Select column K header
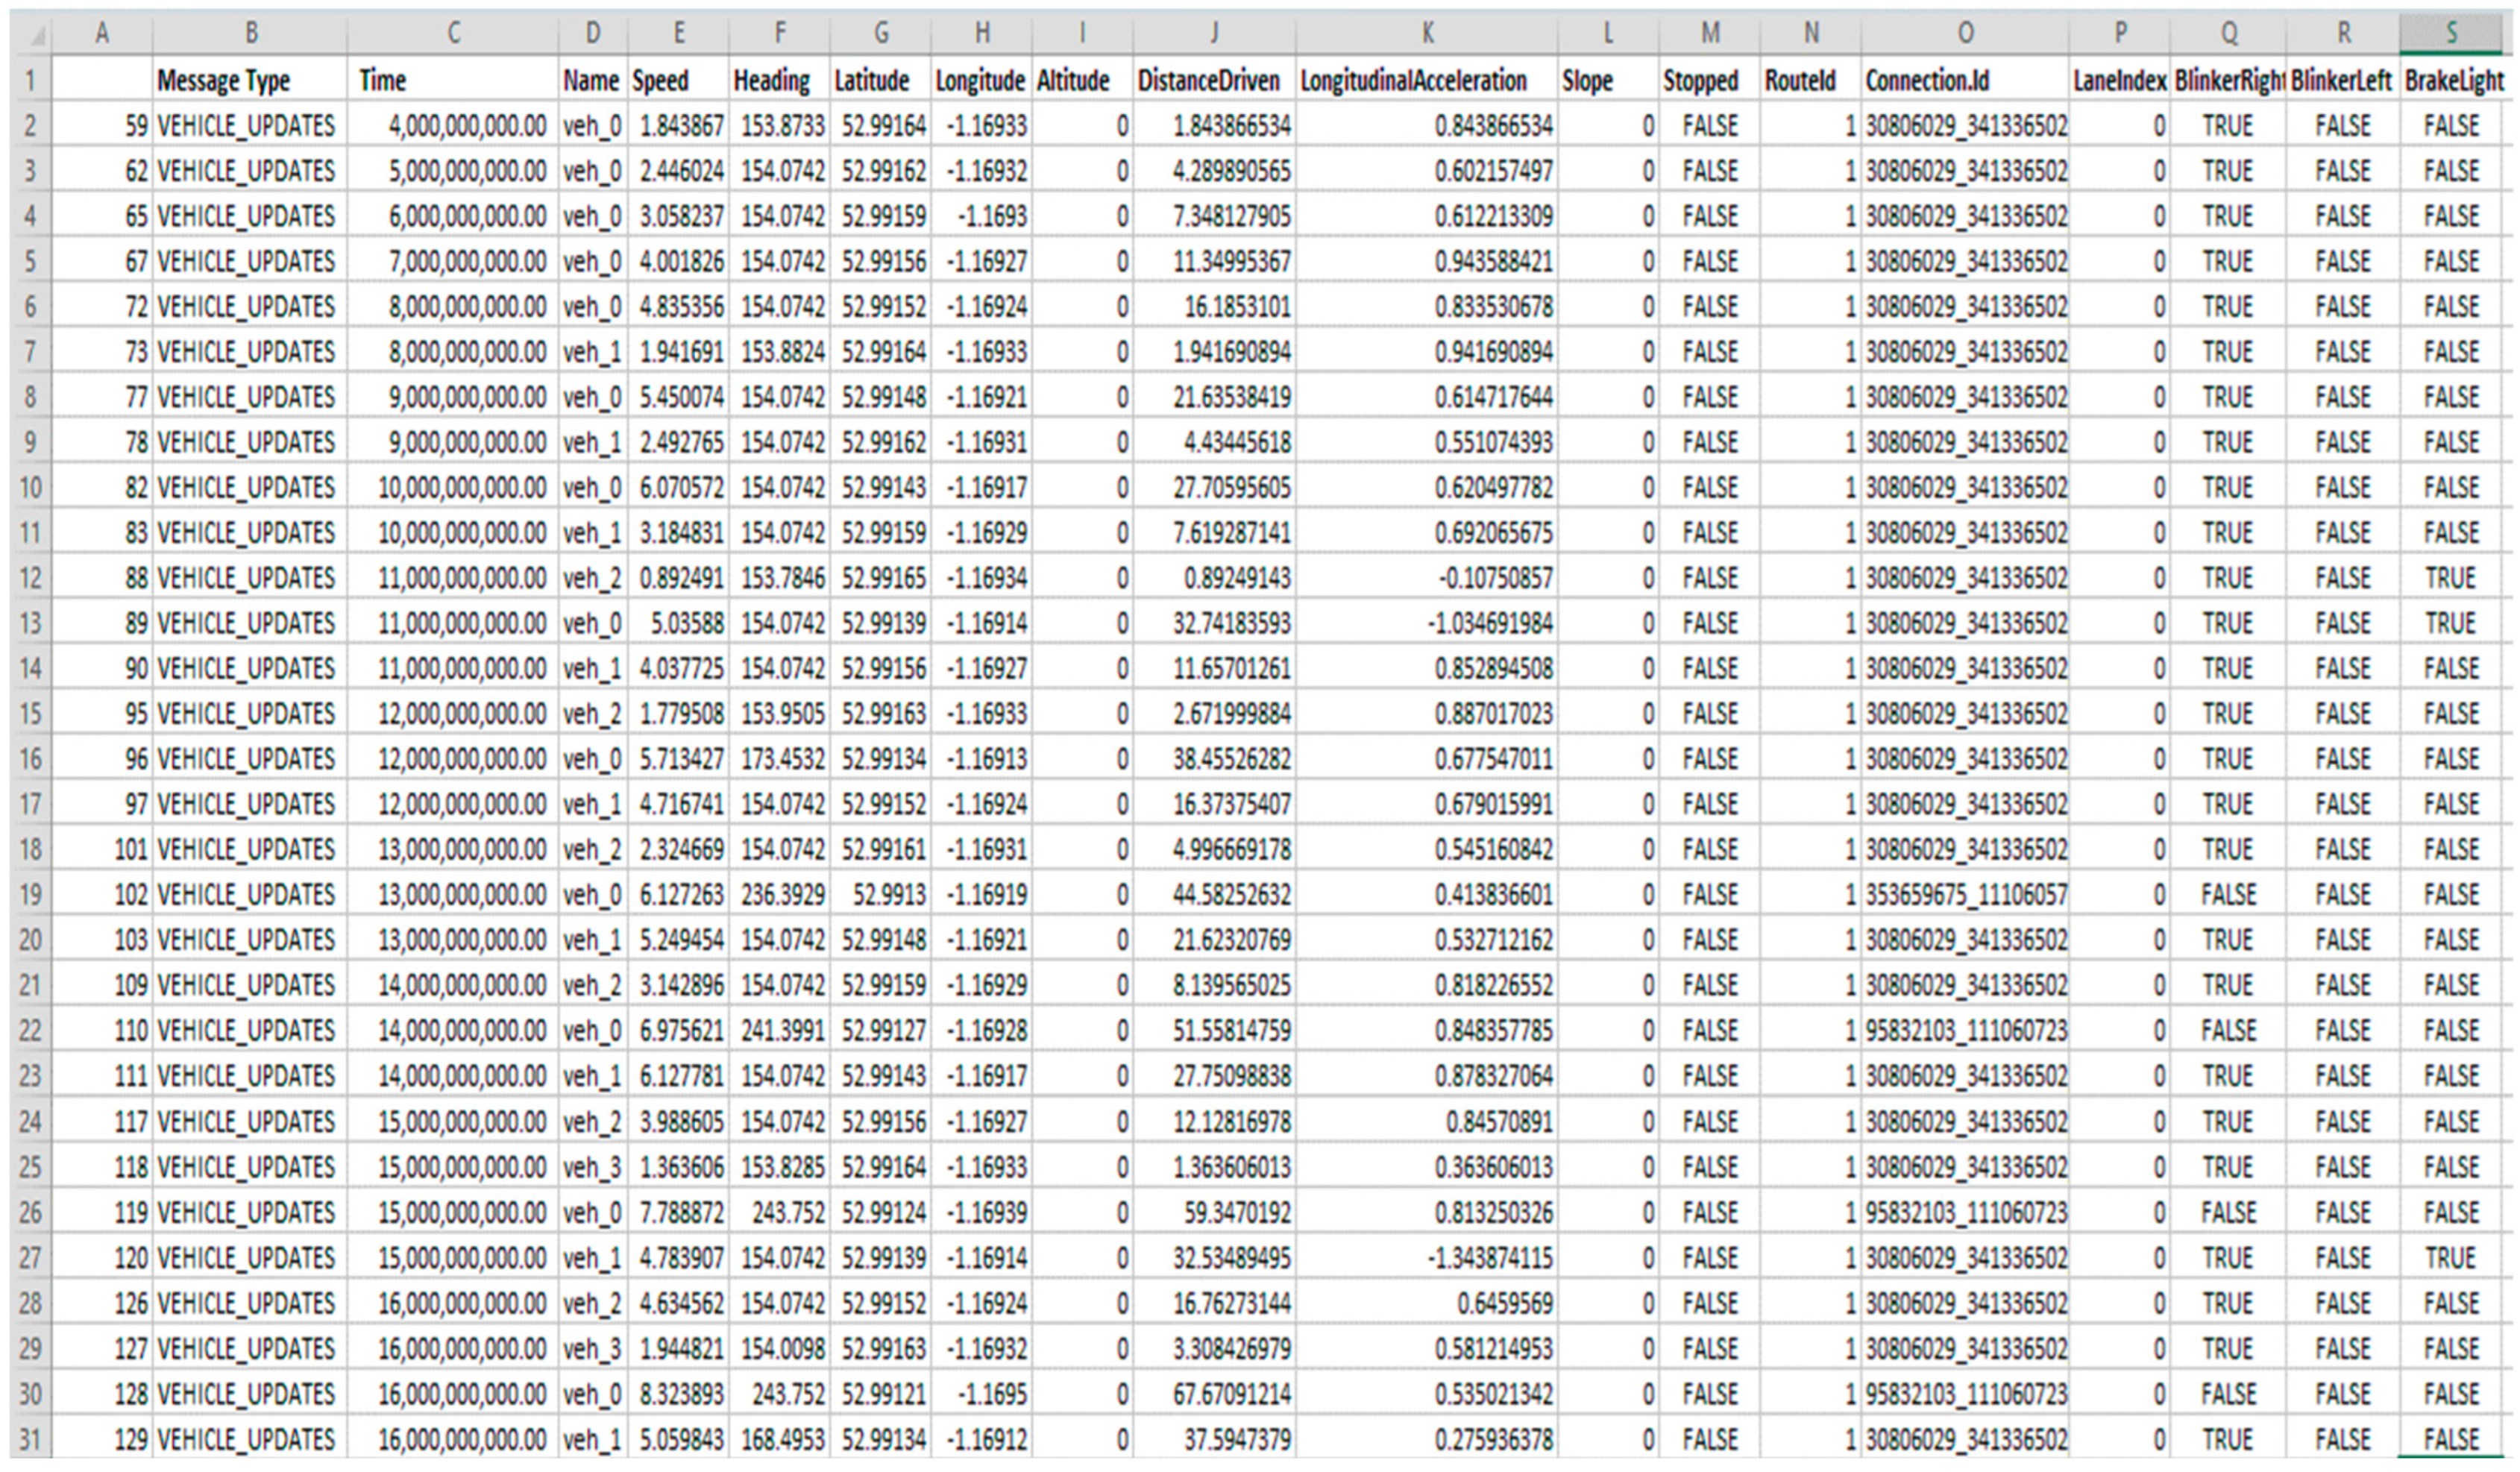Image resolution: width=2520 pixels, height=1472 pixels. (1426, 34)
